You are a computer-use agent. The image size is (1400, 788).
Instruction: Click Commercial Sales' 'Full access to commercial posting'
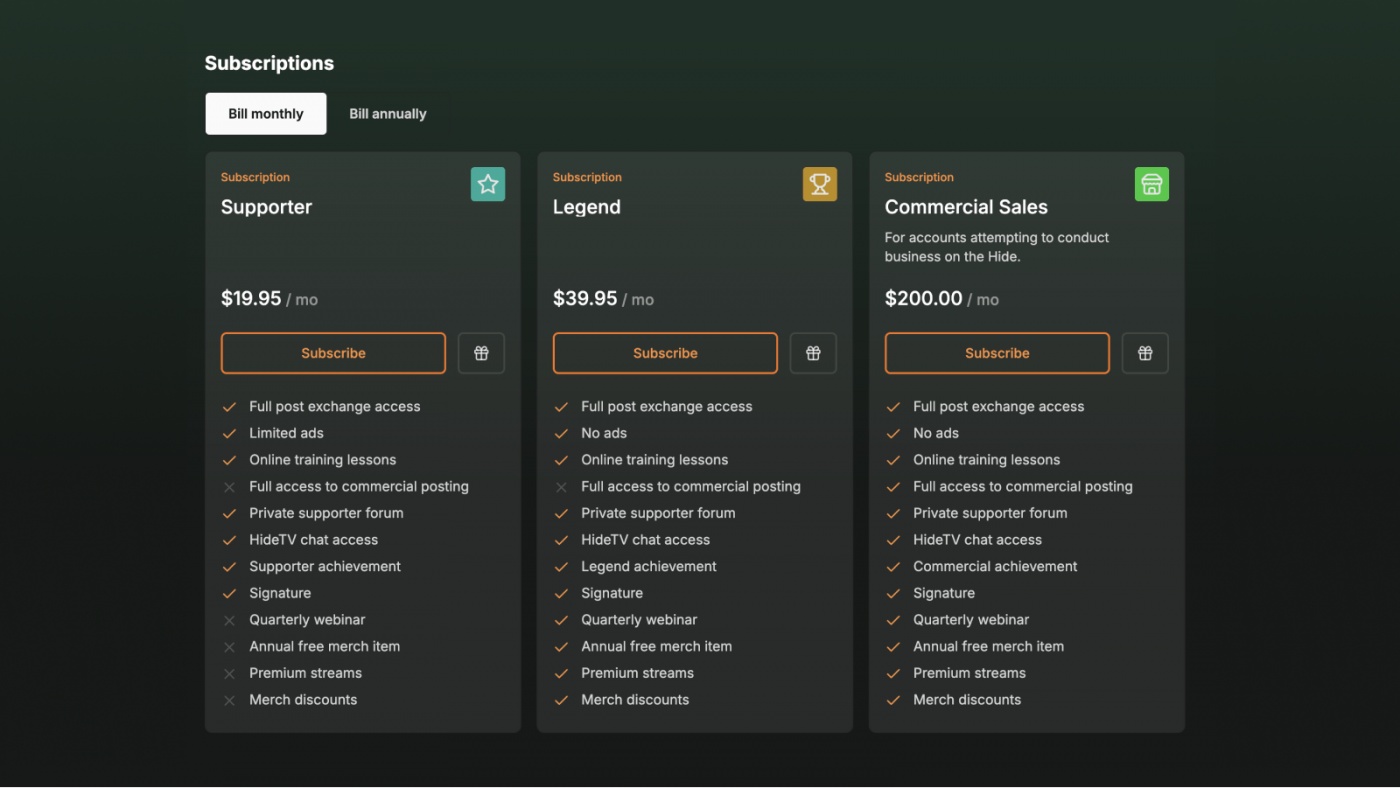click(x=1023, y=486)
